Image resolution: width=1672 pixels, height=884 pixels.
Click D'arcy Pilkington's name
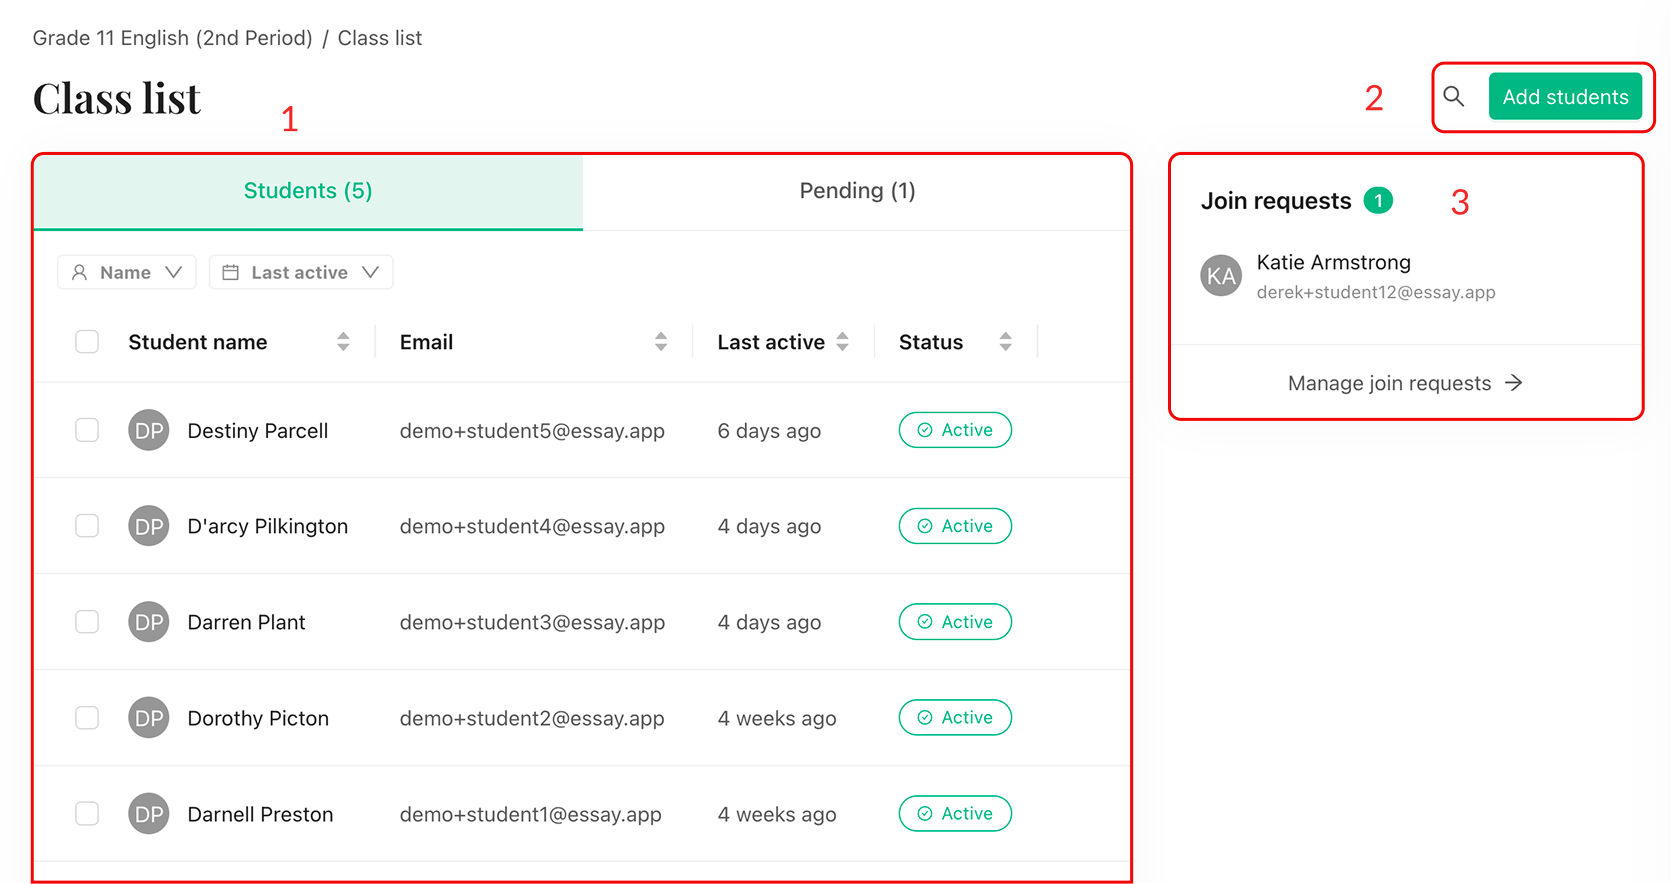(x=268, y=526)
